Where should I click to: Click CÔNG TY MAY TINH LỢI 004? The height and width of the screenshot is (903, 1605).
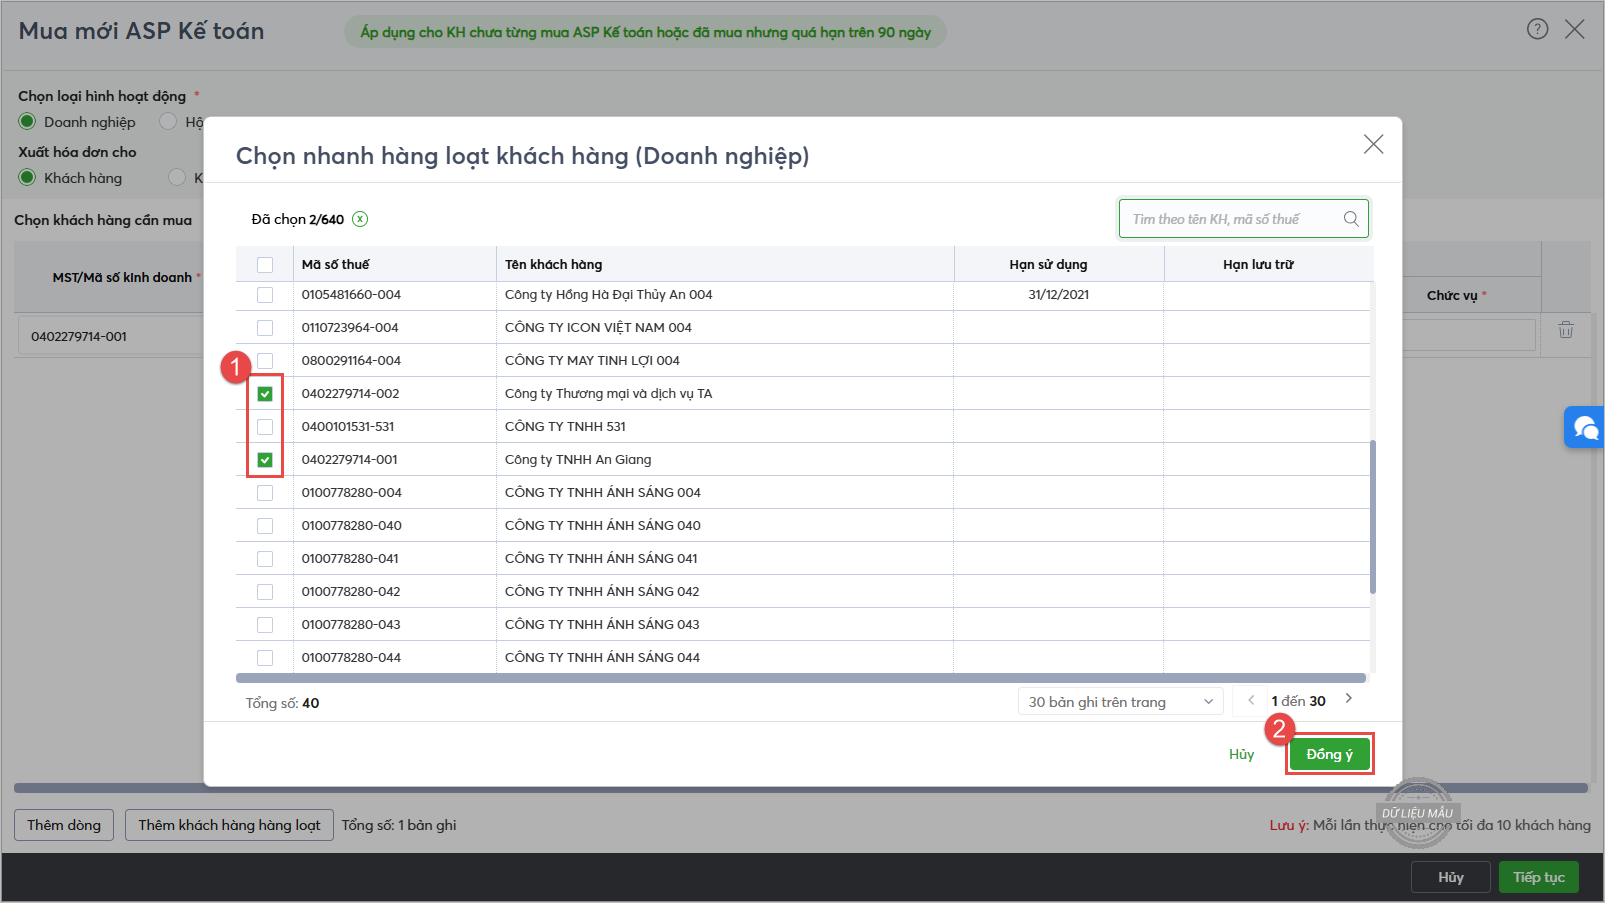tap(592, 360)
